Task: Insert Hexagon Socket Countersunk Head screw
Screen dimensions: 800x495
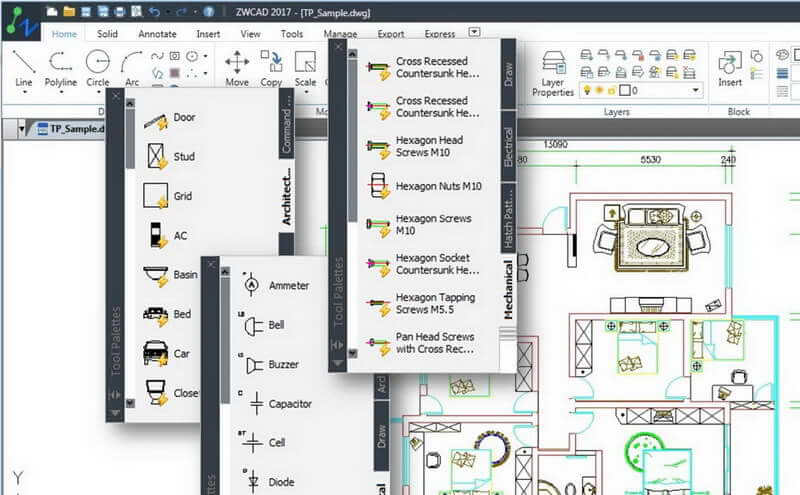Action: click(422, 264)
